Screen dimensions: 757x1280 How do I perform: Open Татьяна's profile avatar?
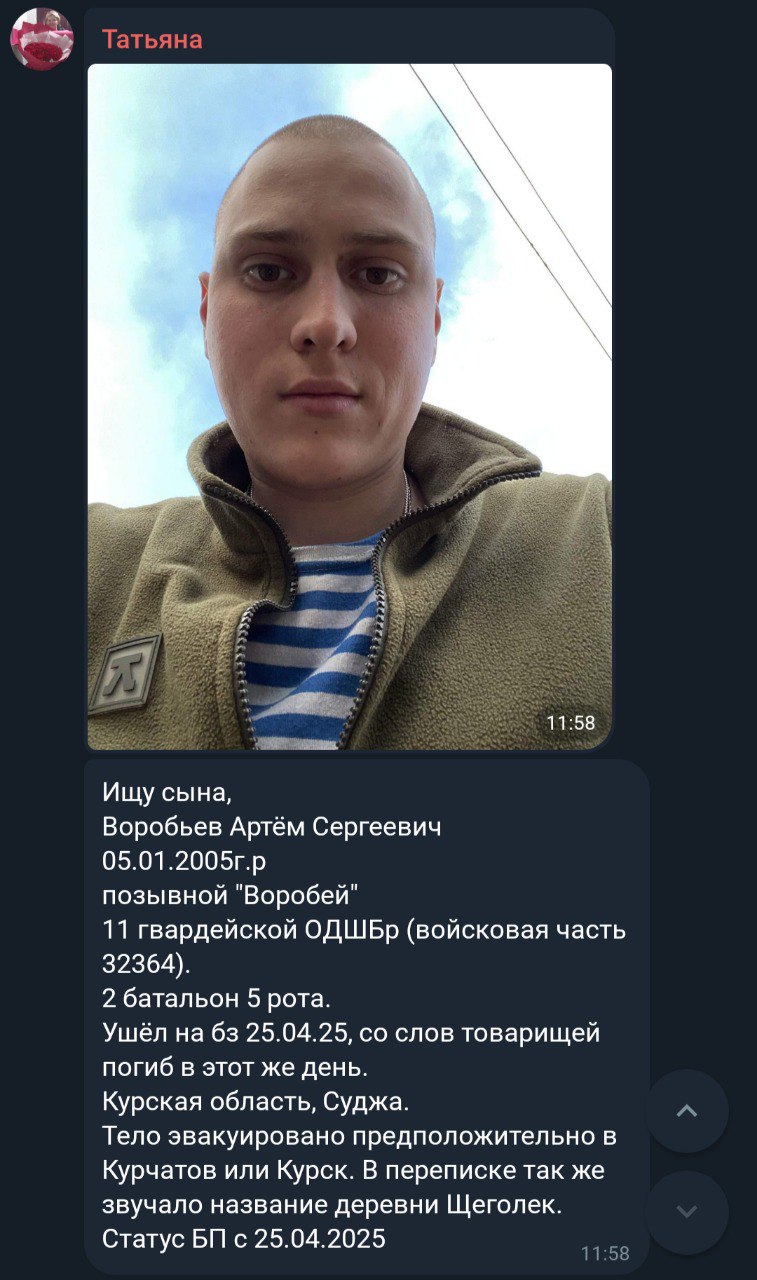pyautogui.click(x=42, y=39)
